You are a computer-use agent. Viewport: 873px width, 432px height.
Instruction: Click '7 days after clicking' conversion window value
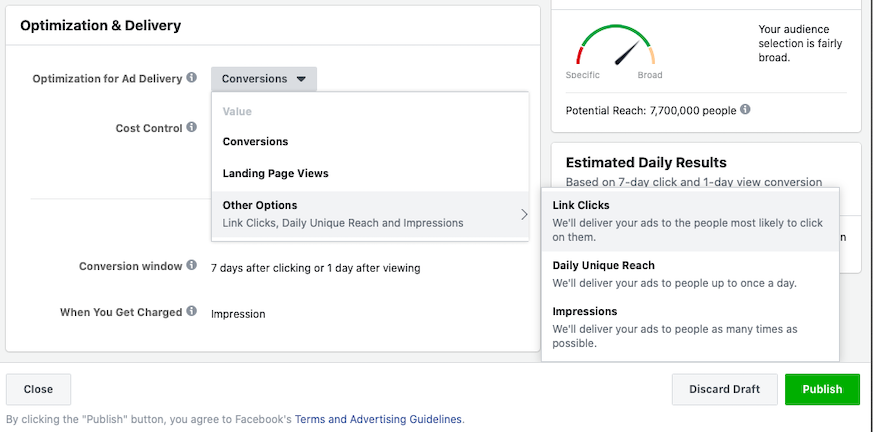click(315, 268)
